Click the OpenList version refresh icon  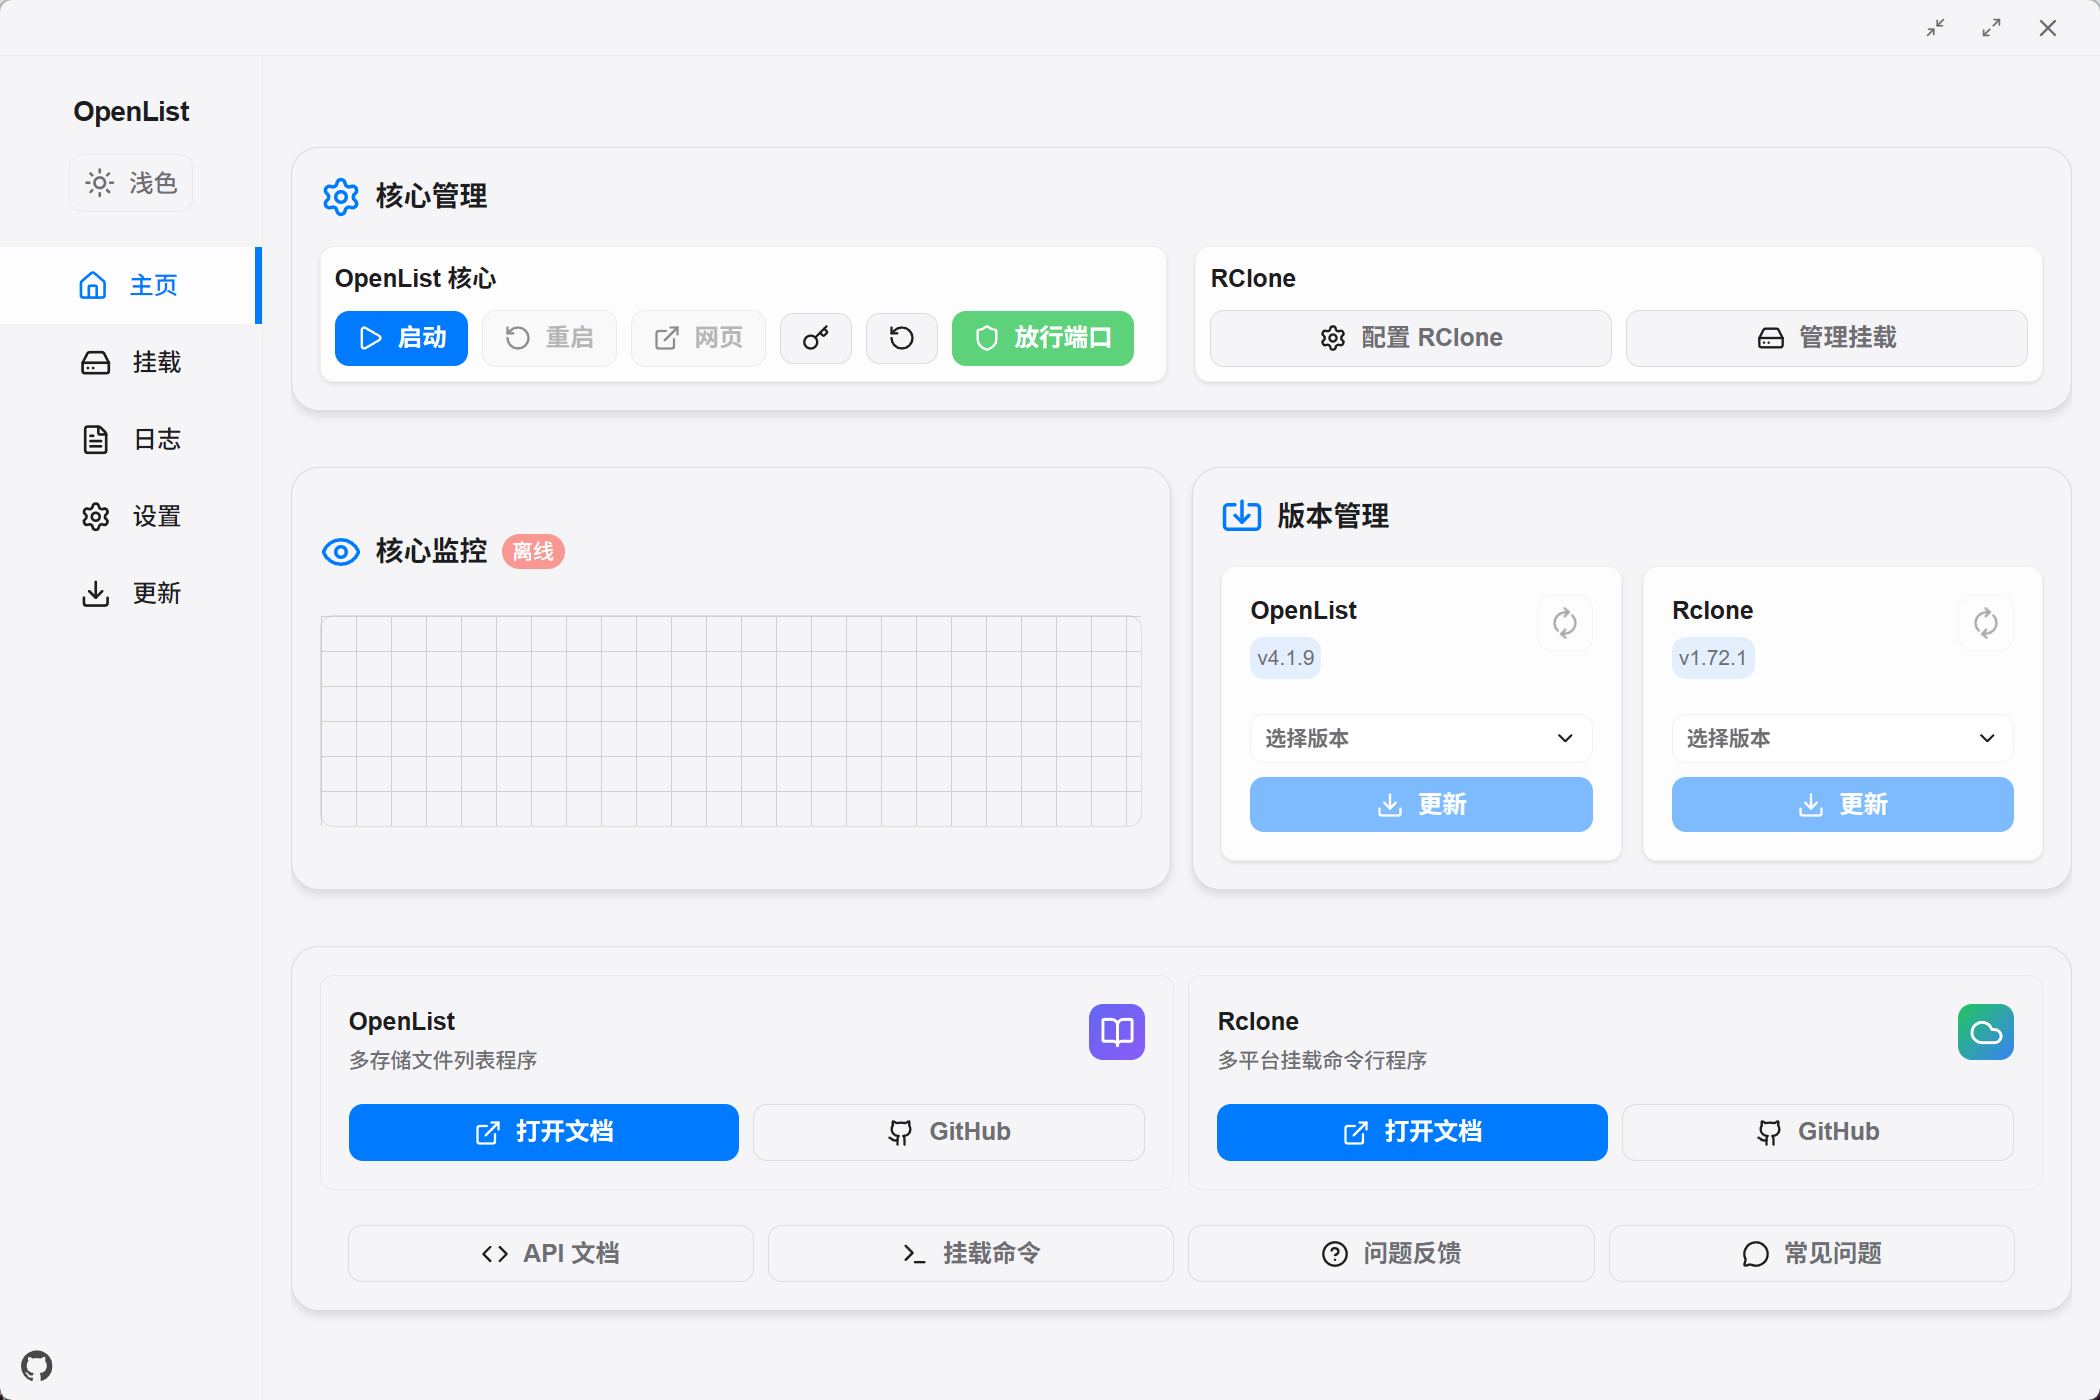click(1564, 623)
